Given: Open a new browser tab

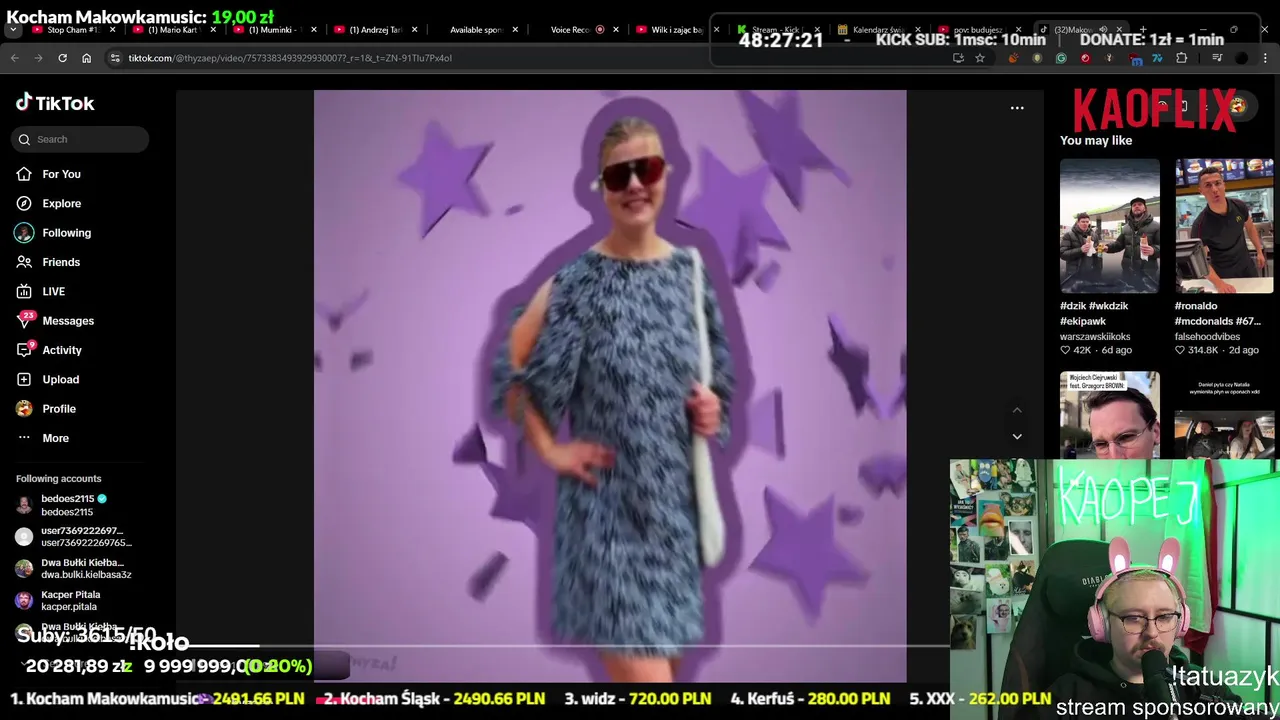Looking at the screenshot, I should pyautogui.click(x=1143, y=30).
